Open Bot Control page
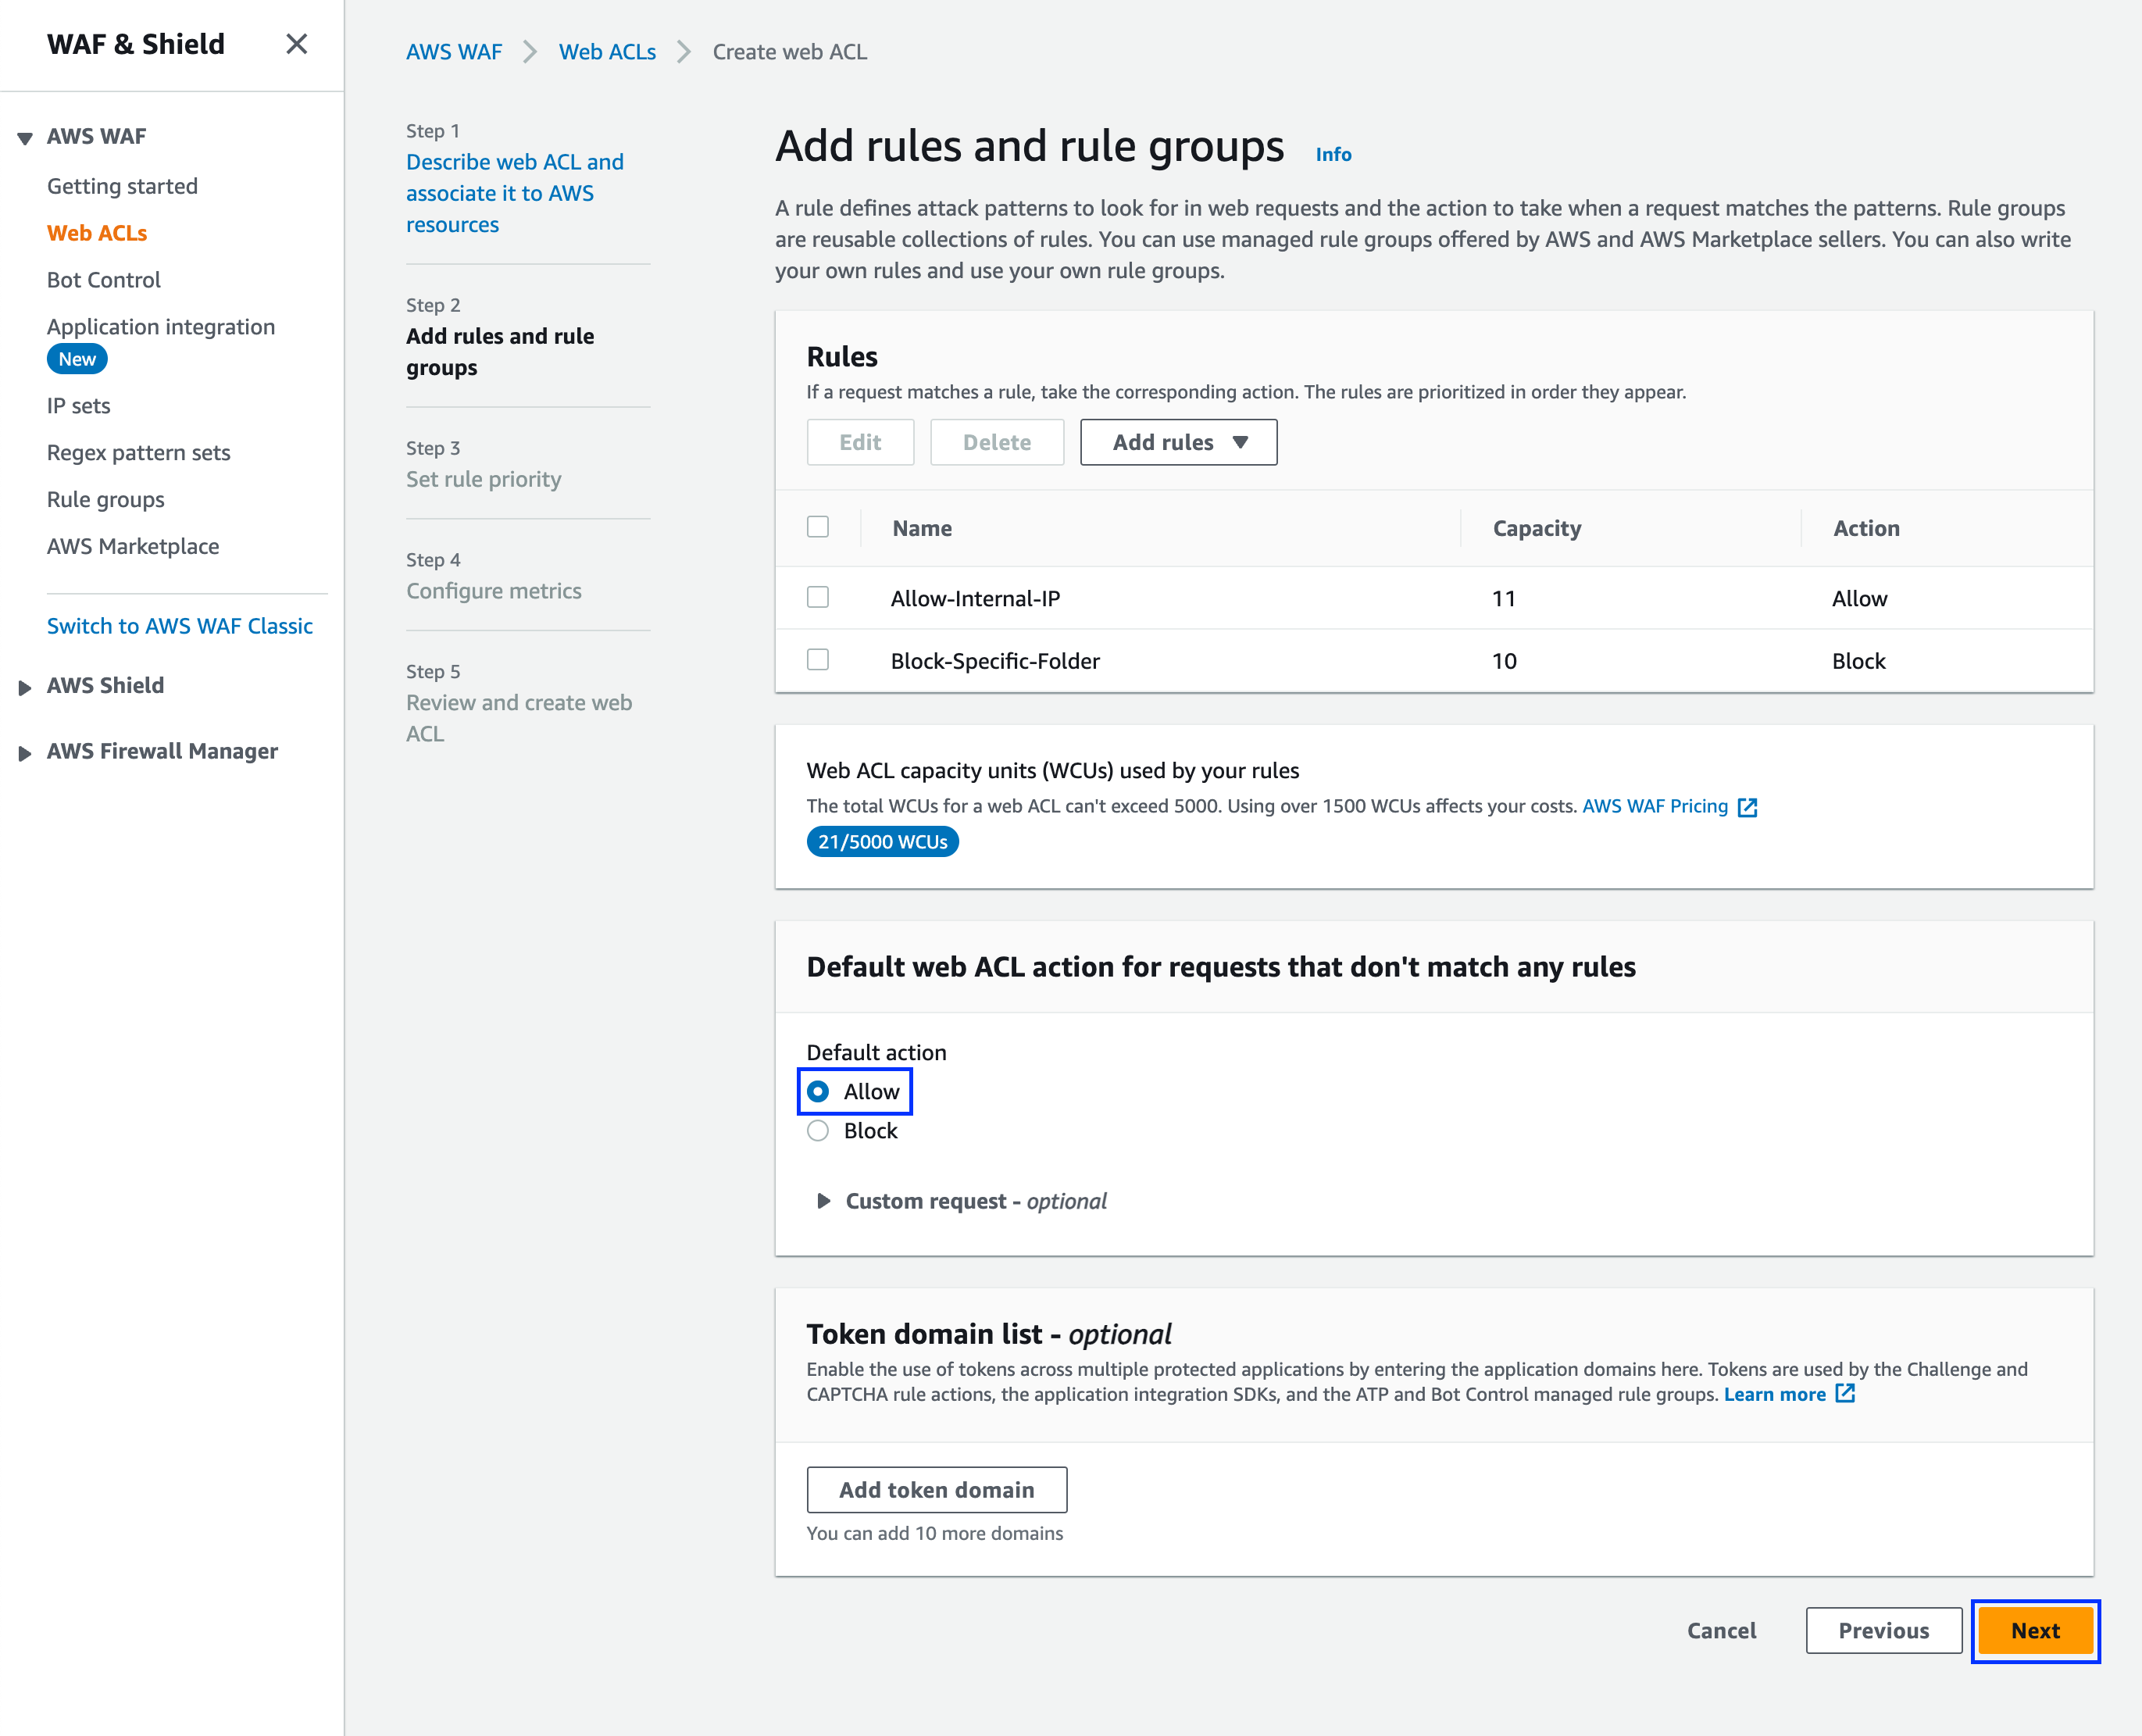2142x1736 pixels. (x=104, y=280)
